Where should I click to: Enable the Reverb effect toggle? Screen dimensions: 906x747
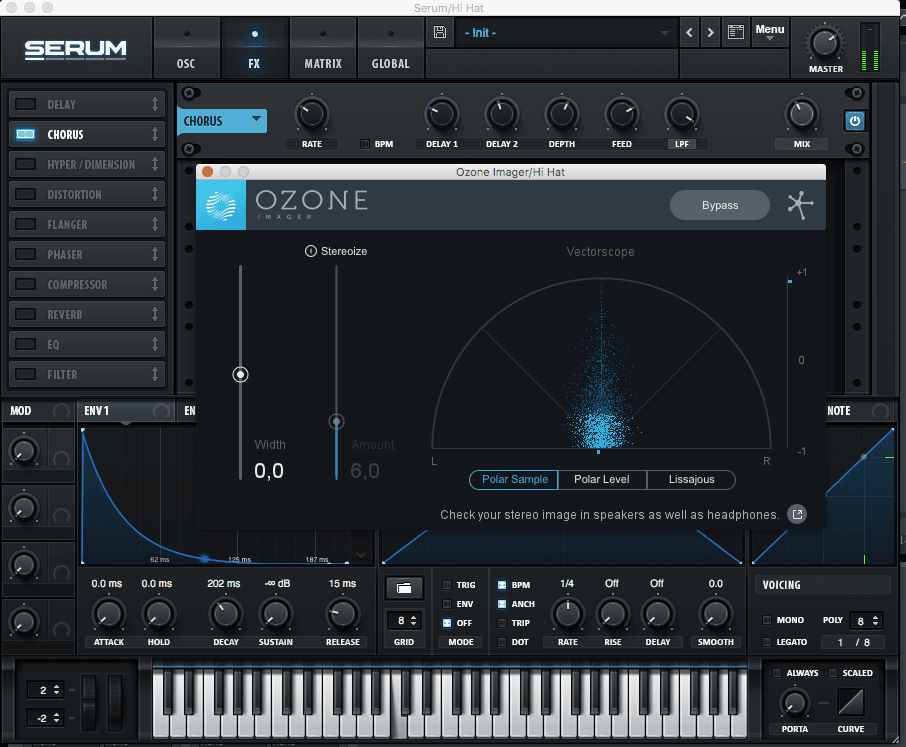pos(25,314)
